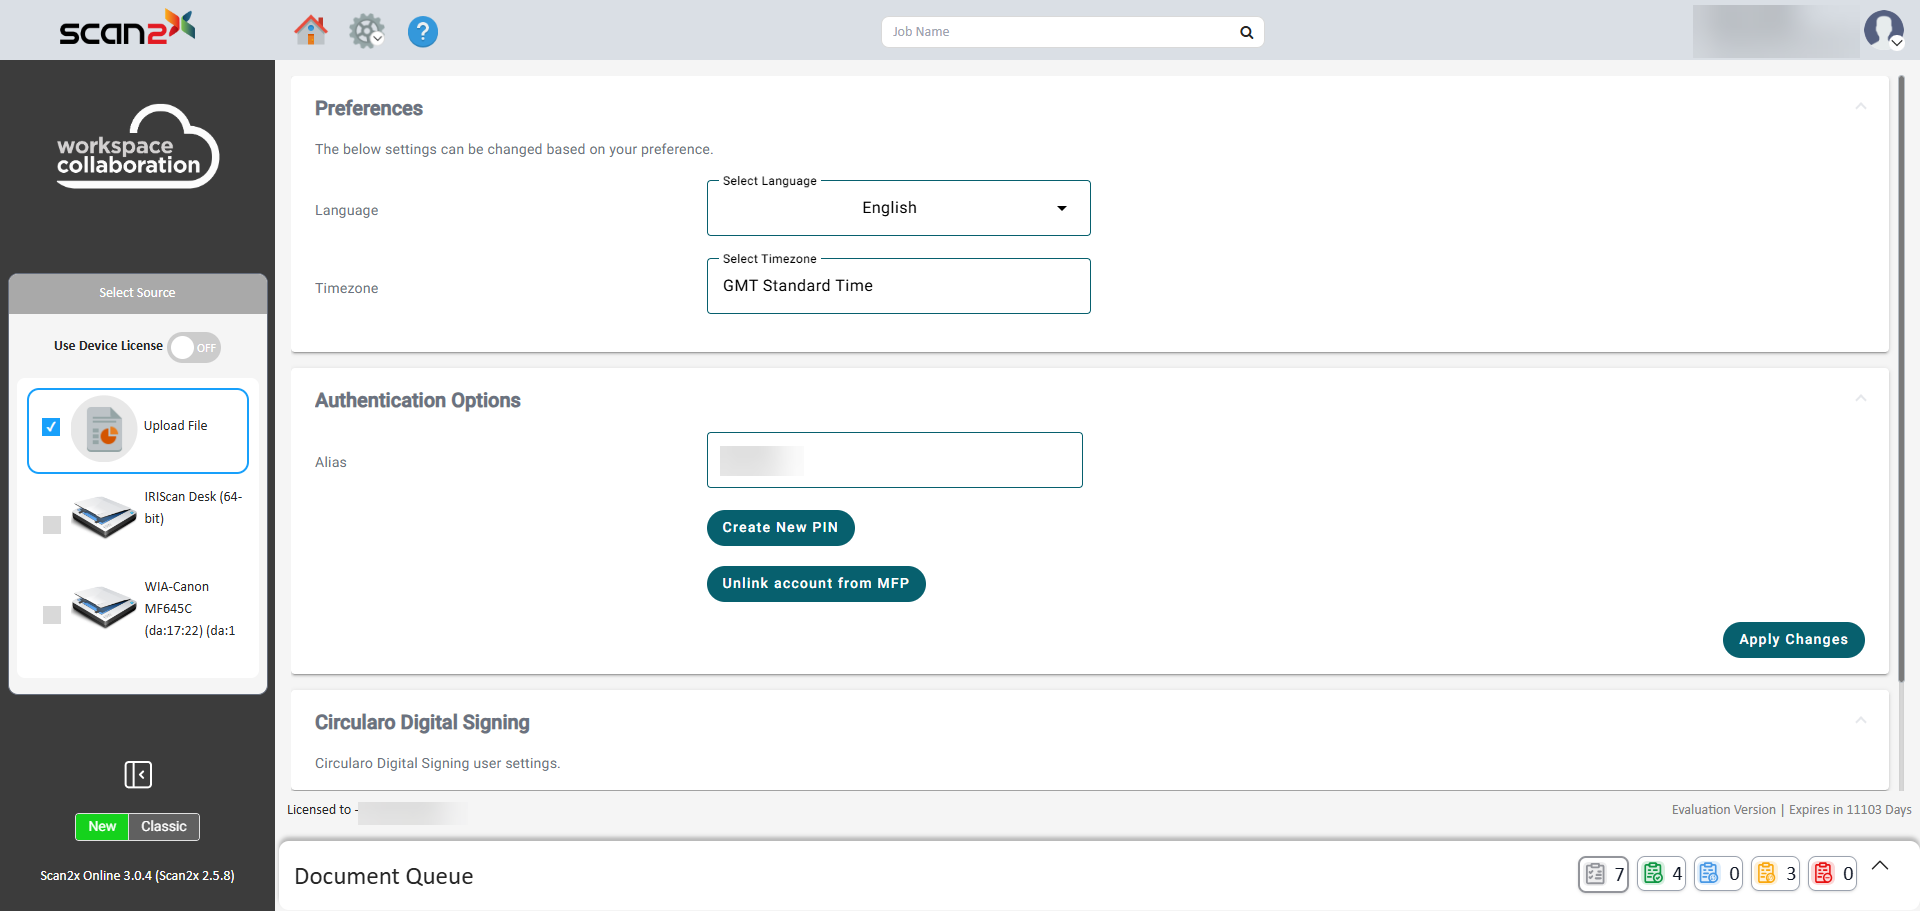Open all documents queue counter showing 7
Screen dimensions: 1920x911
point(1603,874)
